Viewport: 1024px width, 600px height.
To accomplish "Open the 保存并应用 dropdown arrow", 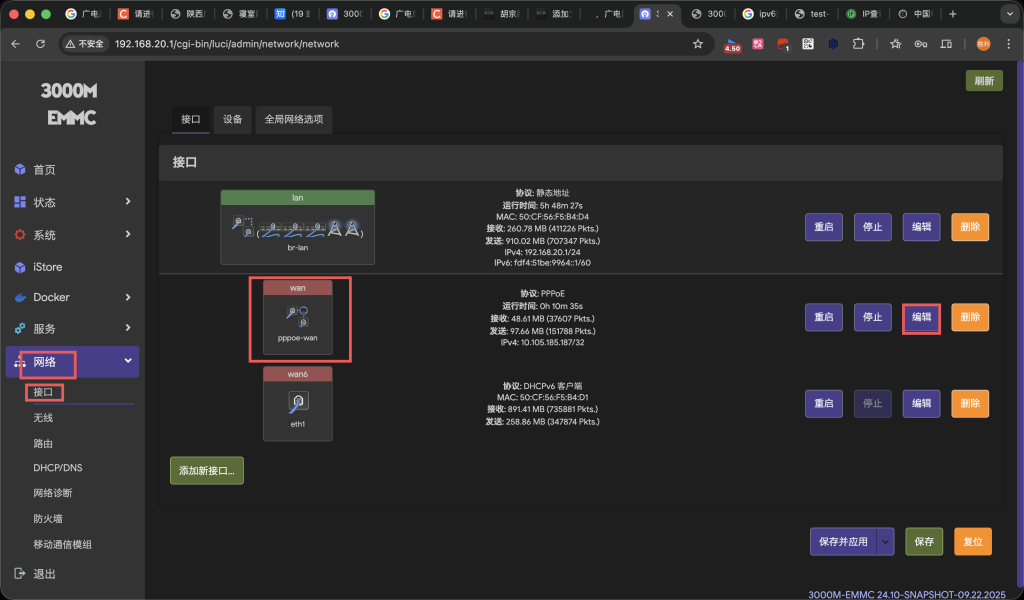I will click(x=884, y=541).
